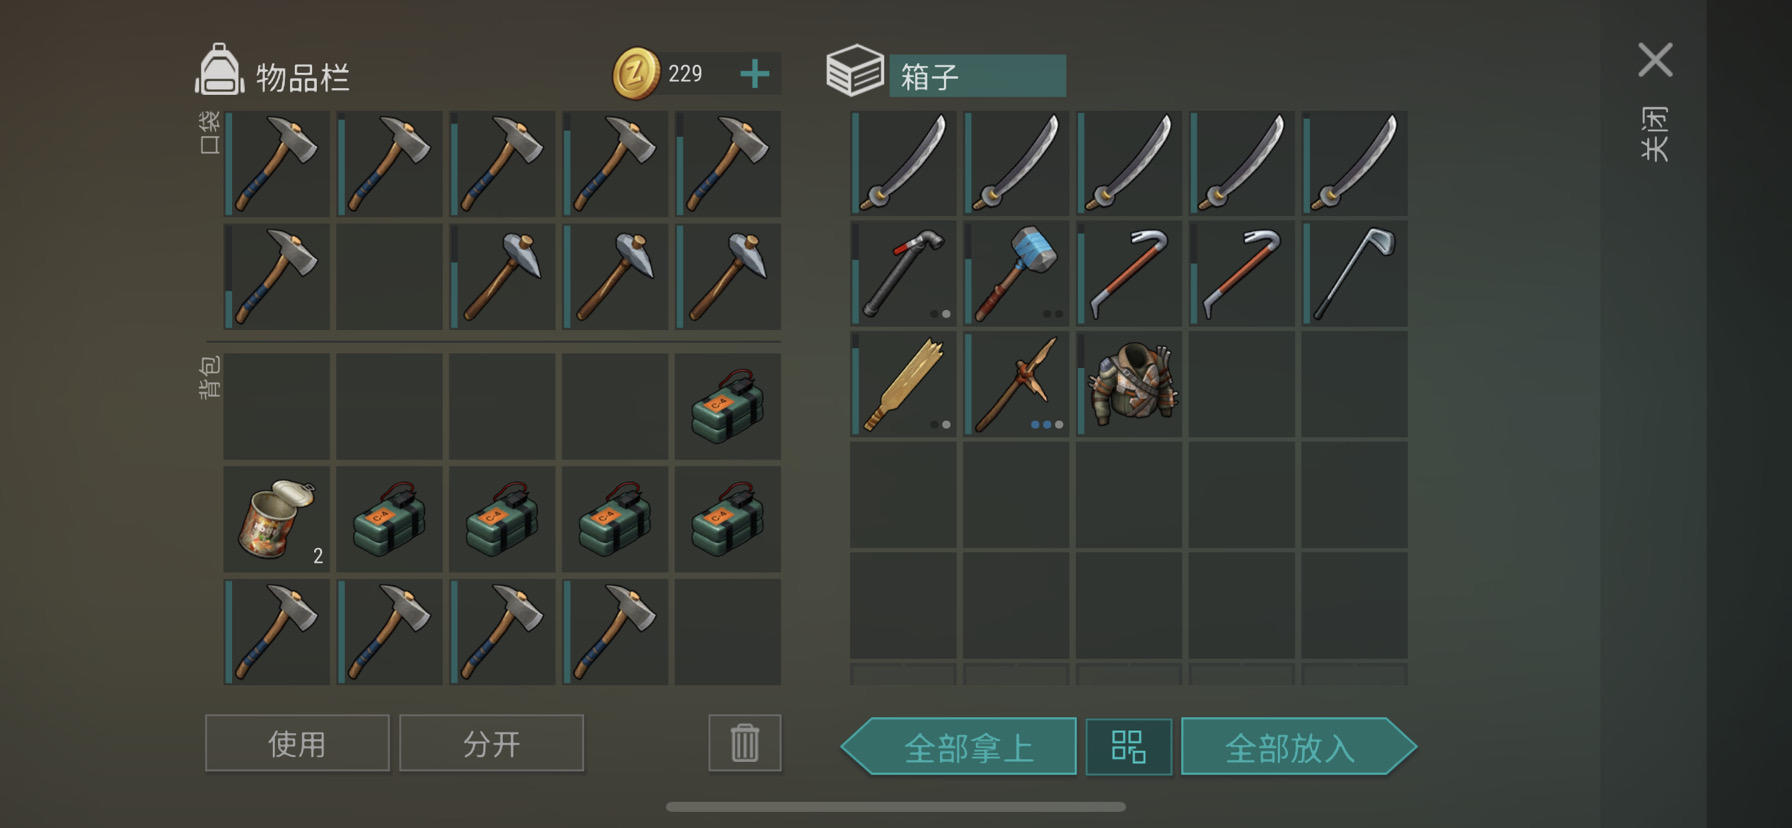This screenshot has height=828, width=1792.
Task: Select the black pipe wrench weapon
Action: [903, 274]
